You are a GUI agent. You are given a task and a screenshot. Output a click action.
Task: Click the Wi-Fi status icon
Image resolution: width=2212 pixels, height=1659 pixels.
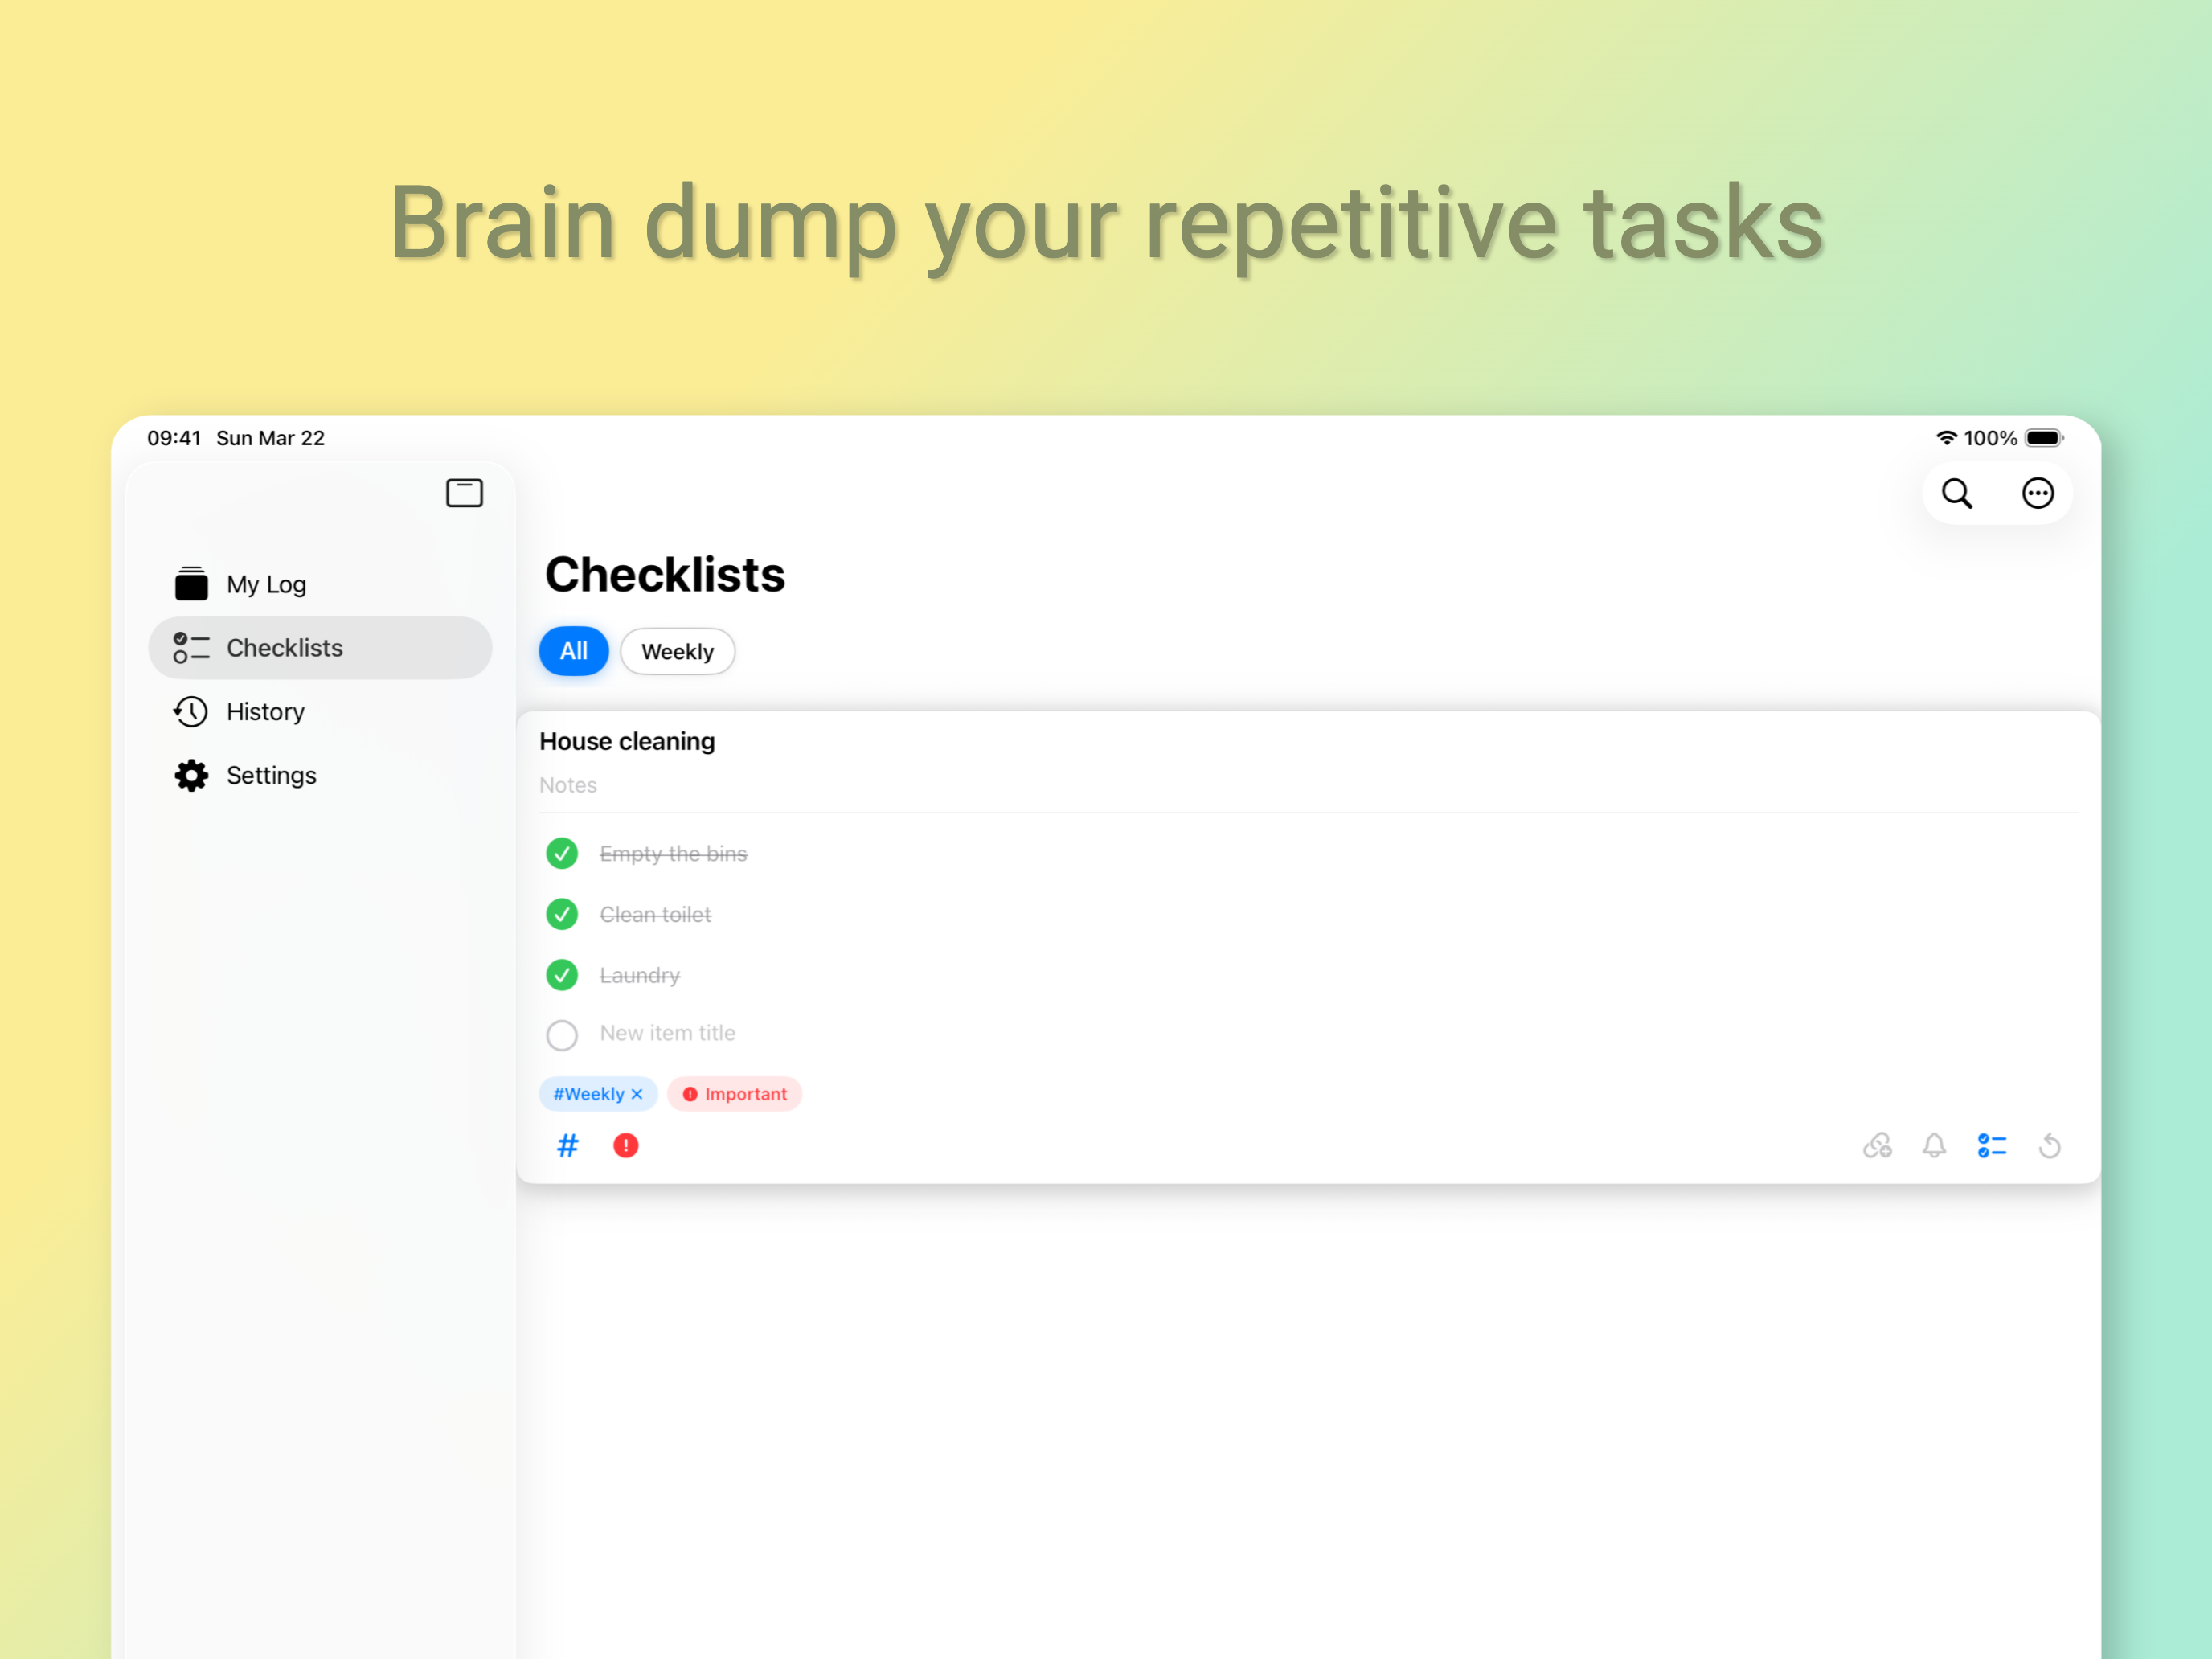[1947, 438]
